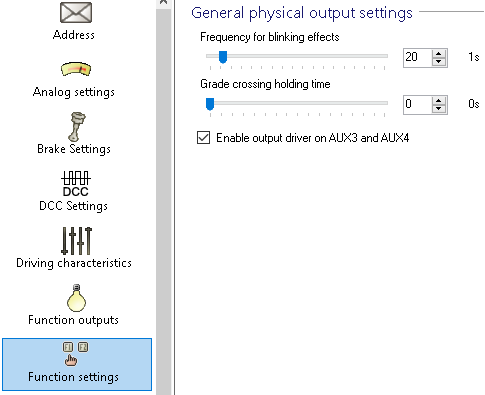
Task: Open the DCC Settings waveform icon
Action: tap(76, 184)
